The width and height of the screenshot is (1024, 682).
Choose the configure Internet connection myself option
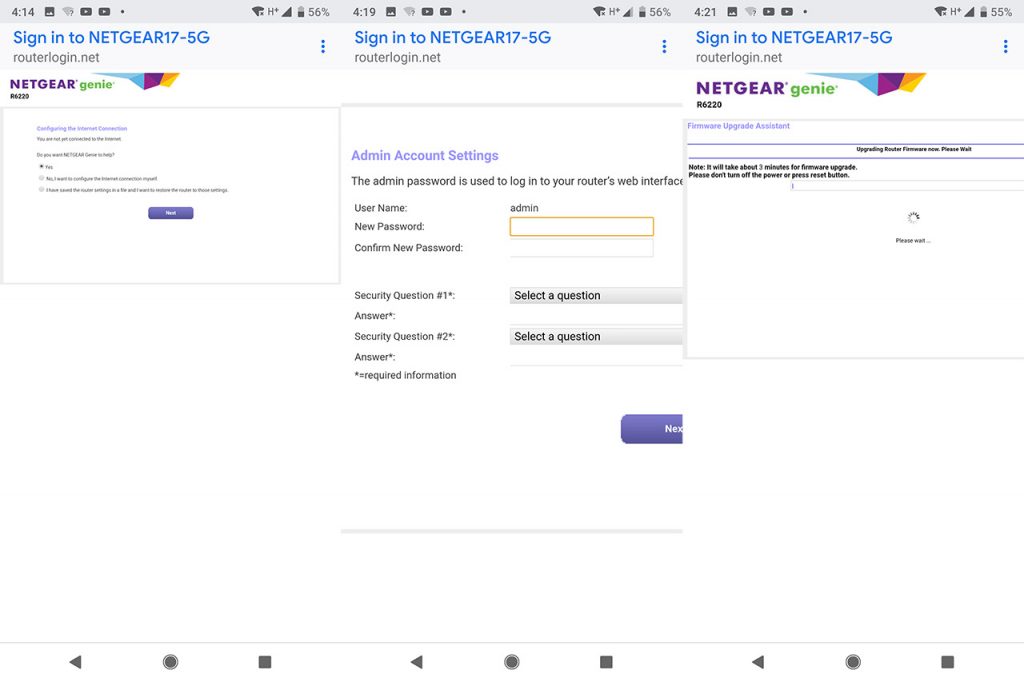41,178
